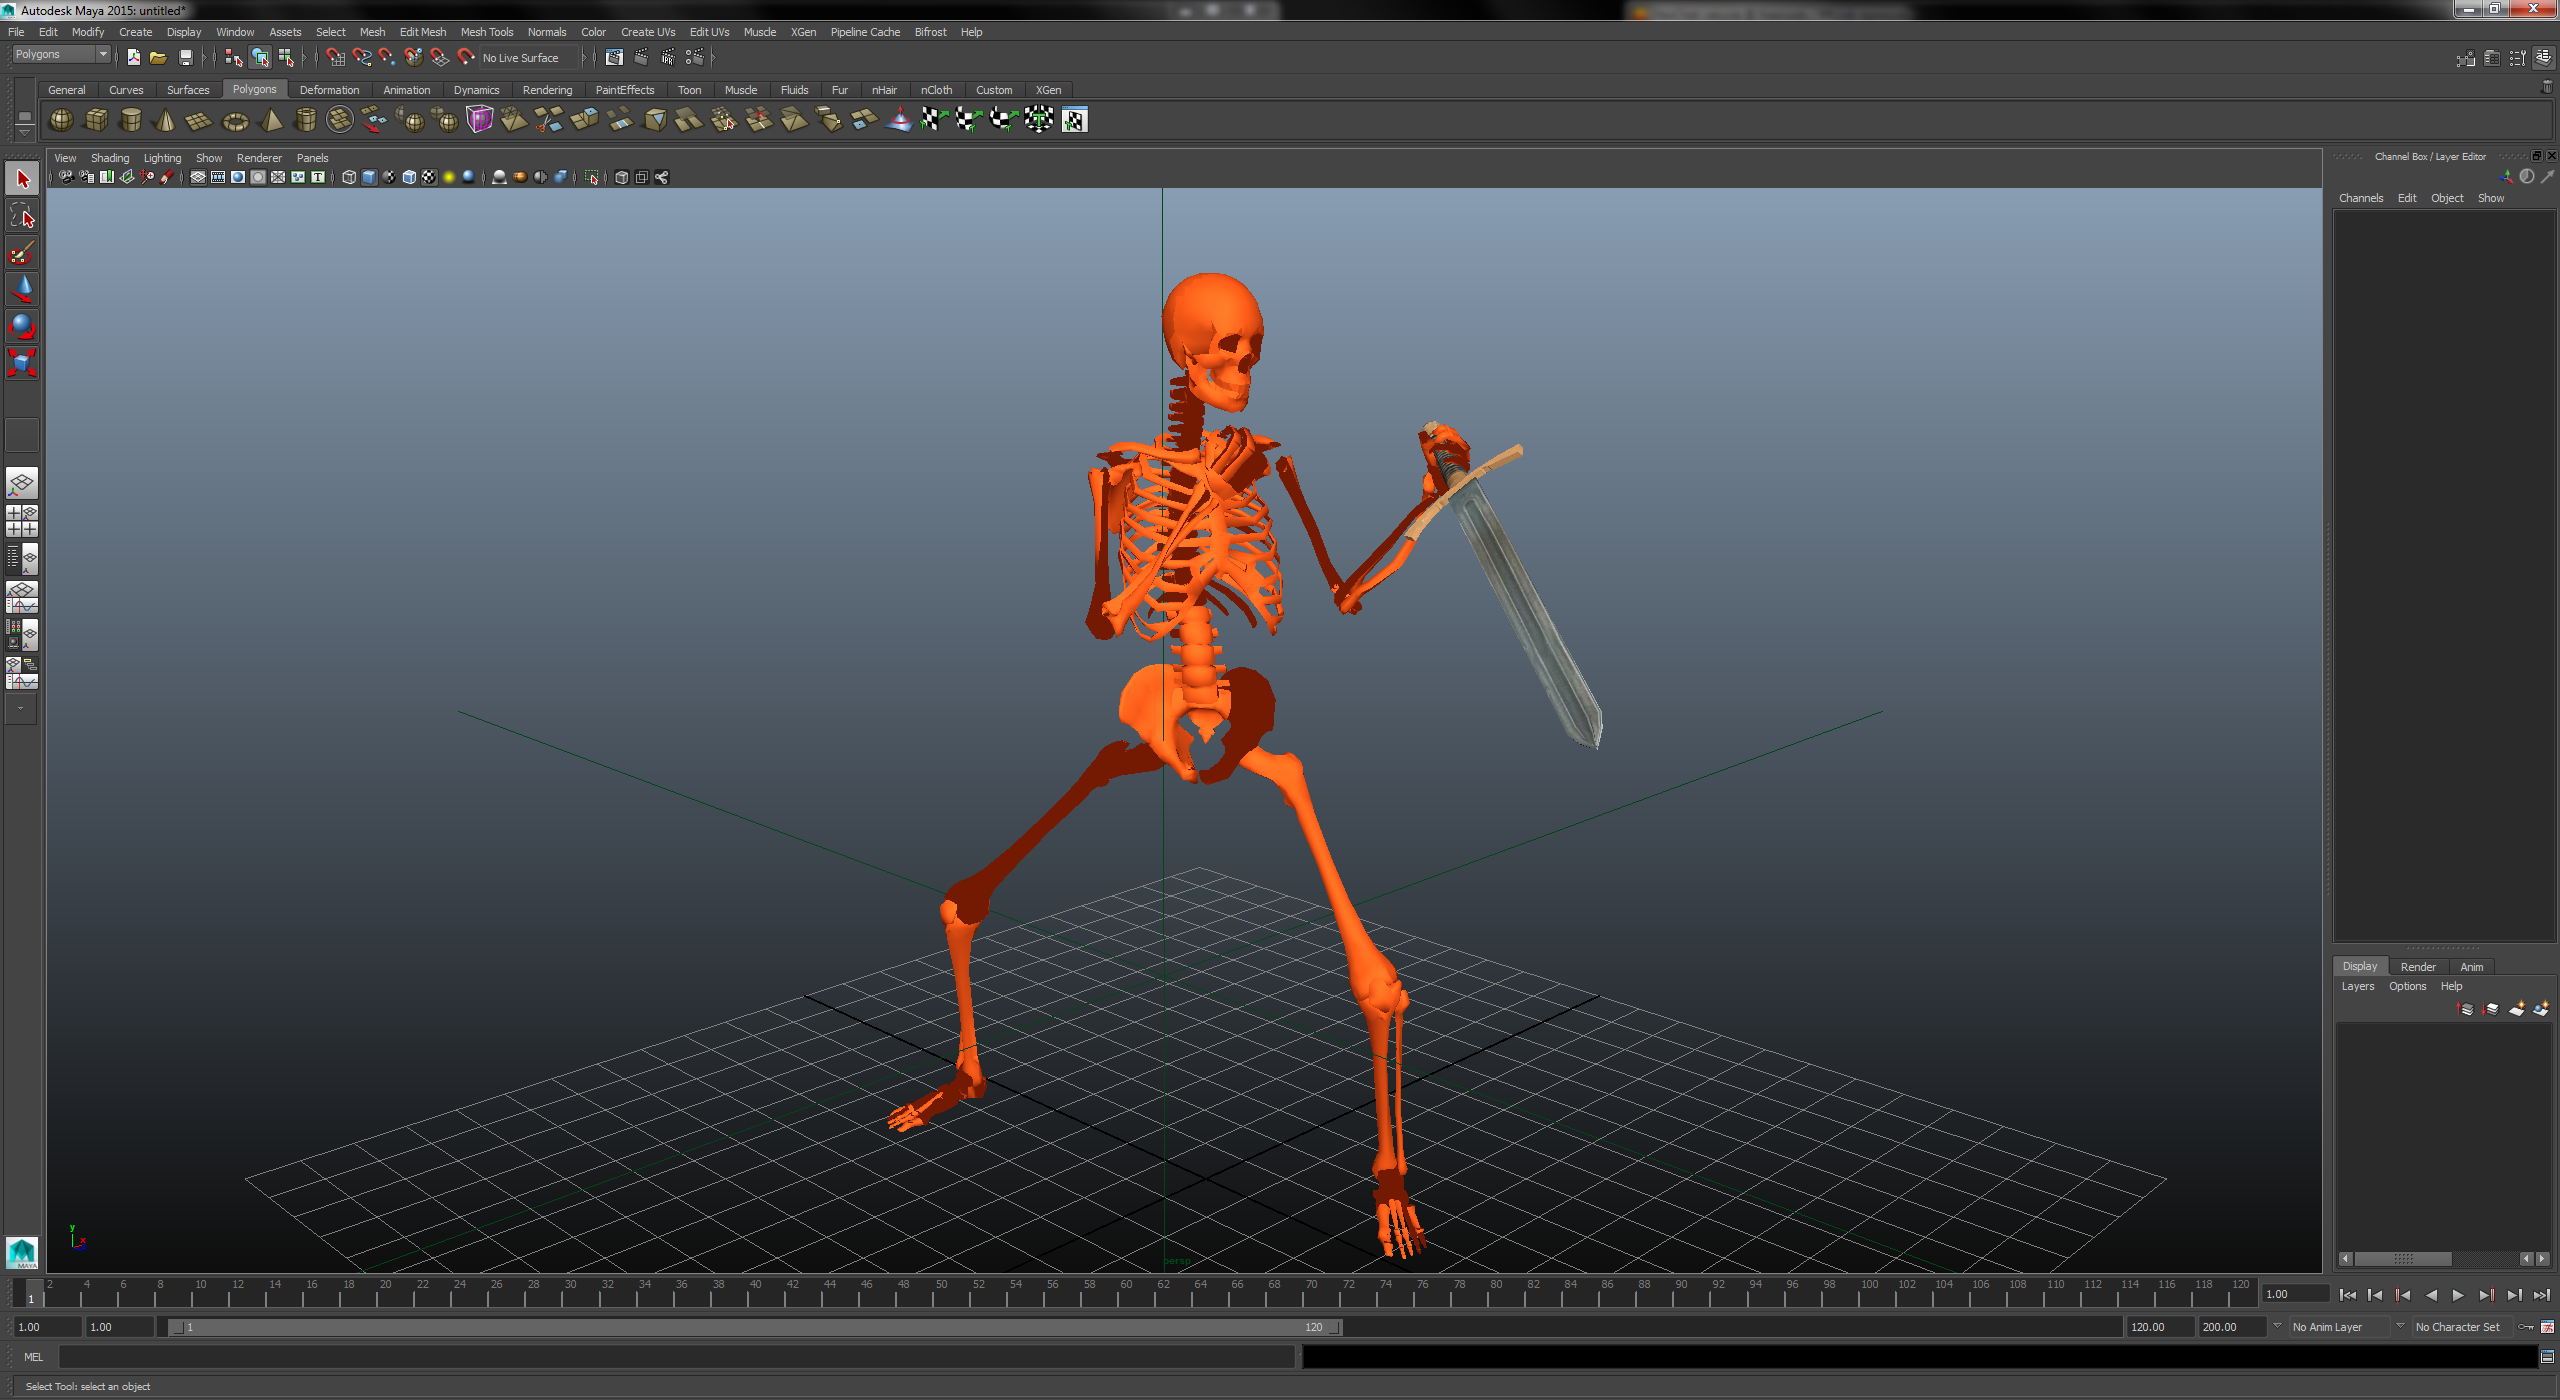The width and height of the screenshot is (2560, 1400).
Task: Toggle wireframe display in viewport
Action: [349, 178]
